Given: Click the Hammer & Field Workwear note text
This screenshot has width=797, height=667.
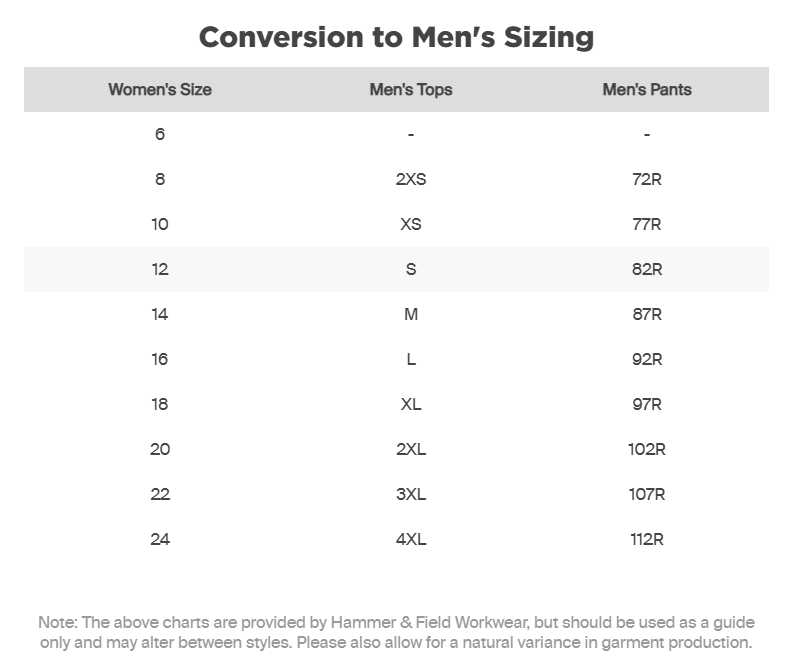Looking at the screenshot, I should [x=396, y=633].
